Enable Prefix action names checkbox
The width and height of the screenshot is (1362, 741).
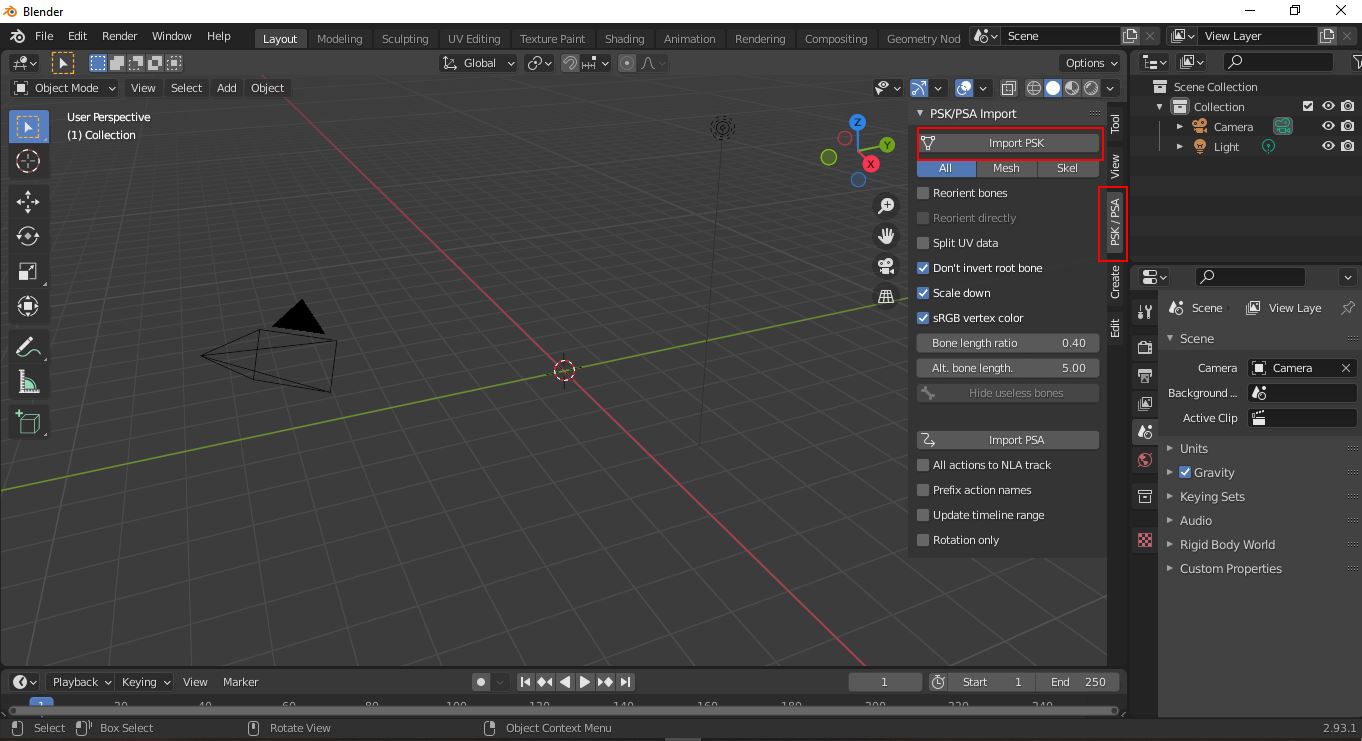[x=923, y=490]
